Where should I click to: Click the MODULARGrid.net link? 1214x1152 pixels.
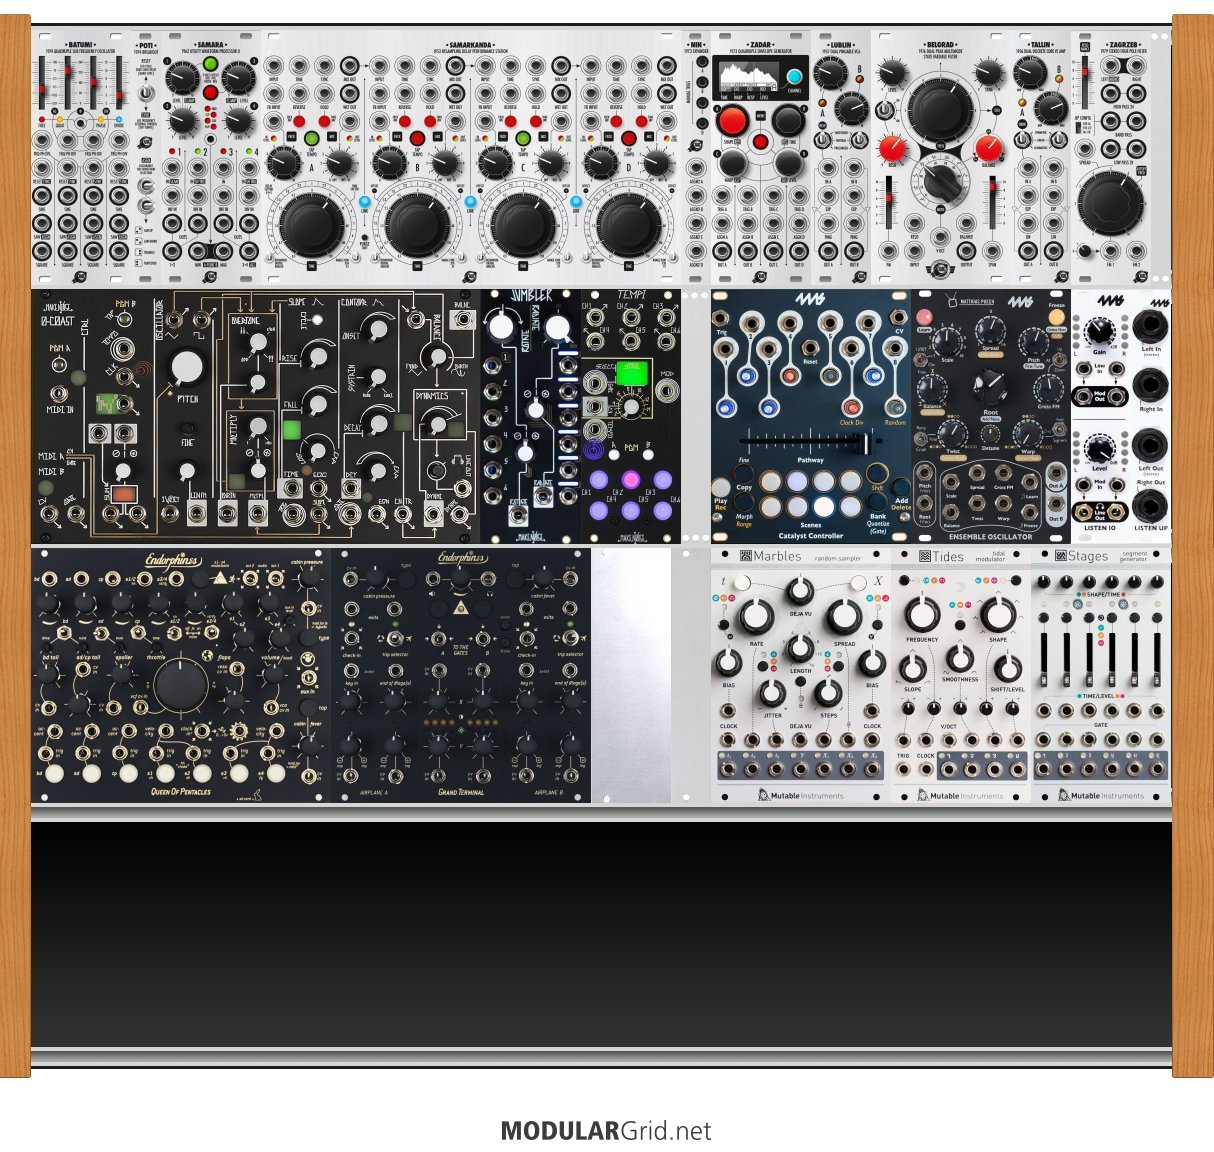(606, 1131)
